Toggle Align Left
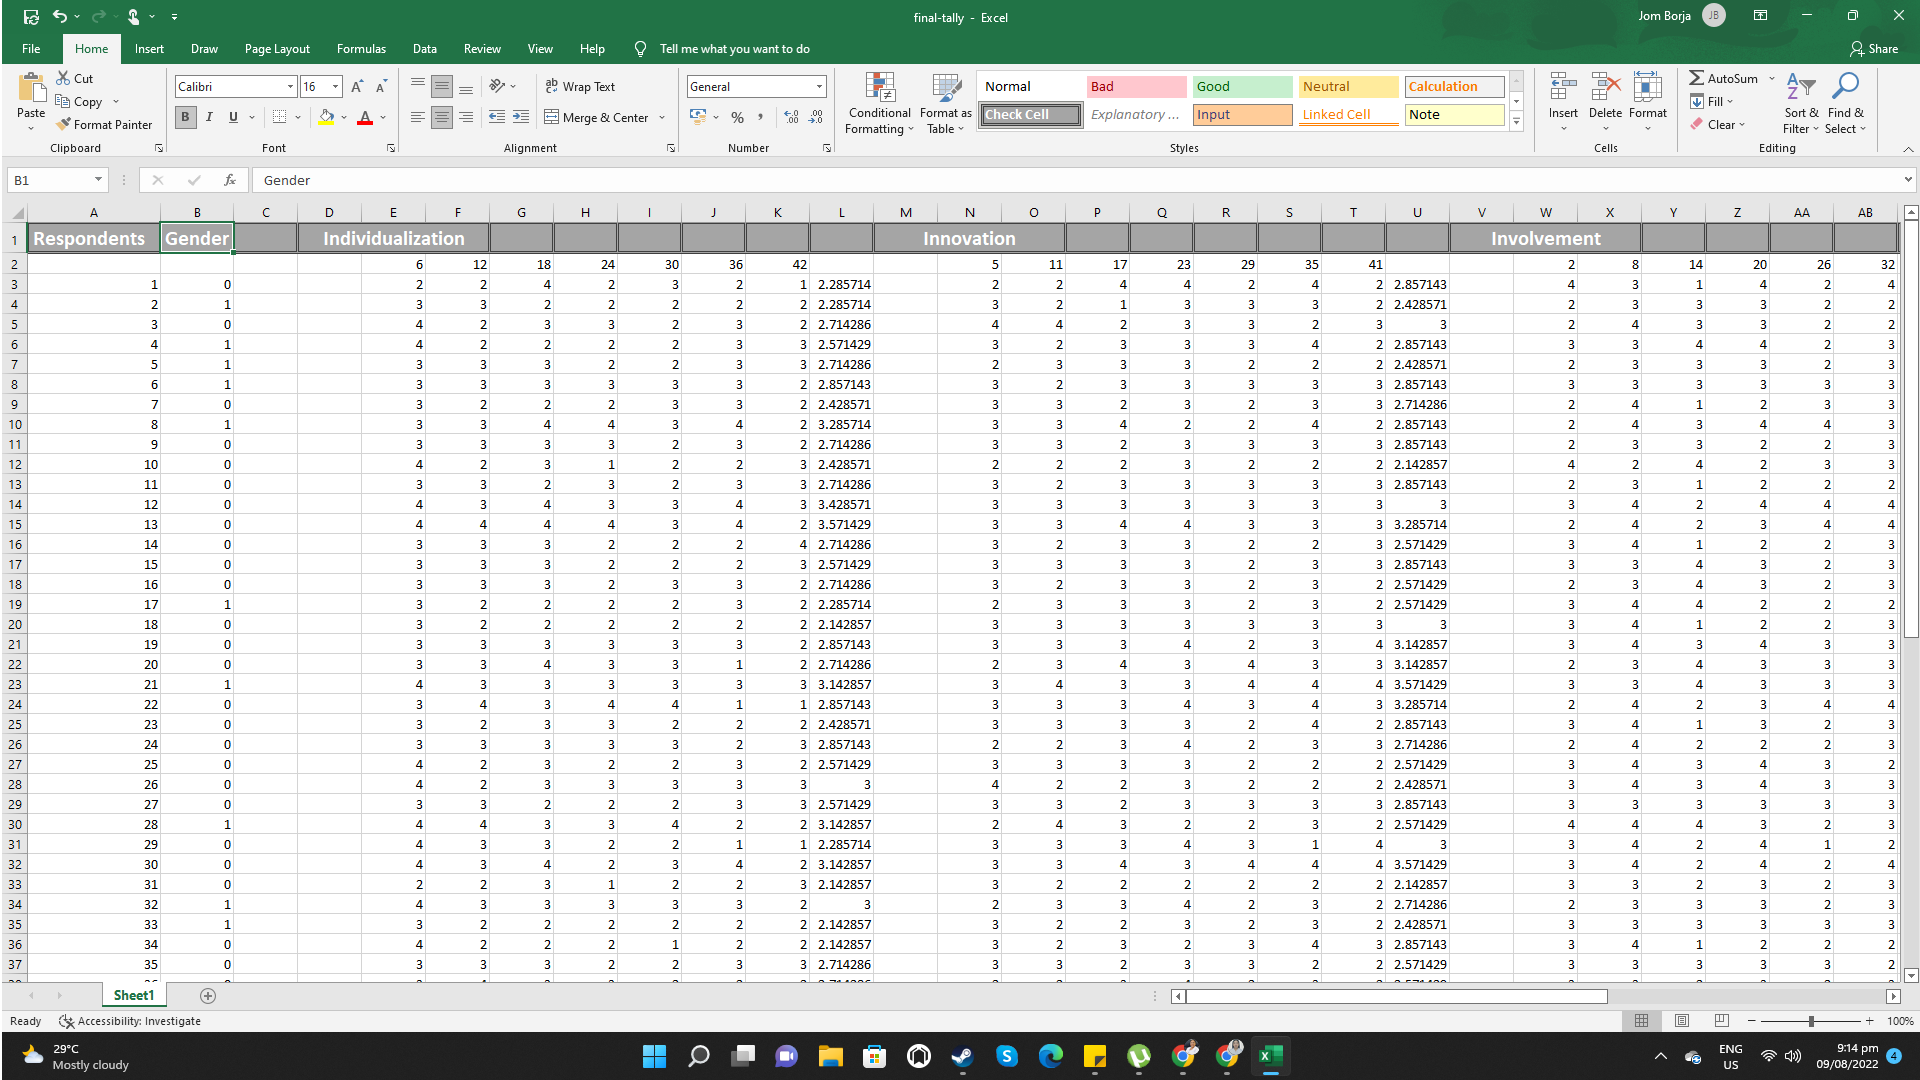The height and width of the screenshot is (1080, 1920). (x=417, y=117)
